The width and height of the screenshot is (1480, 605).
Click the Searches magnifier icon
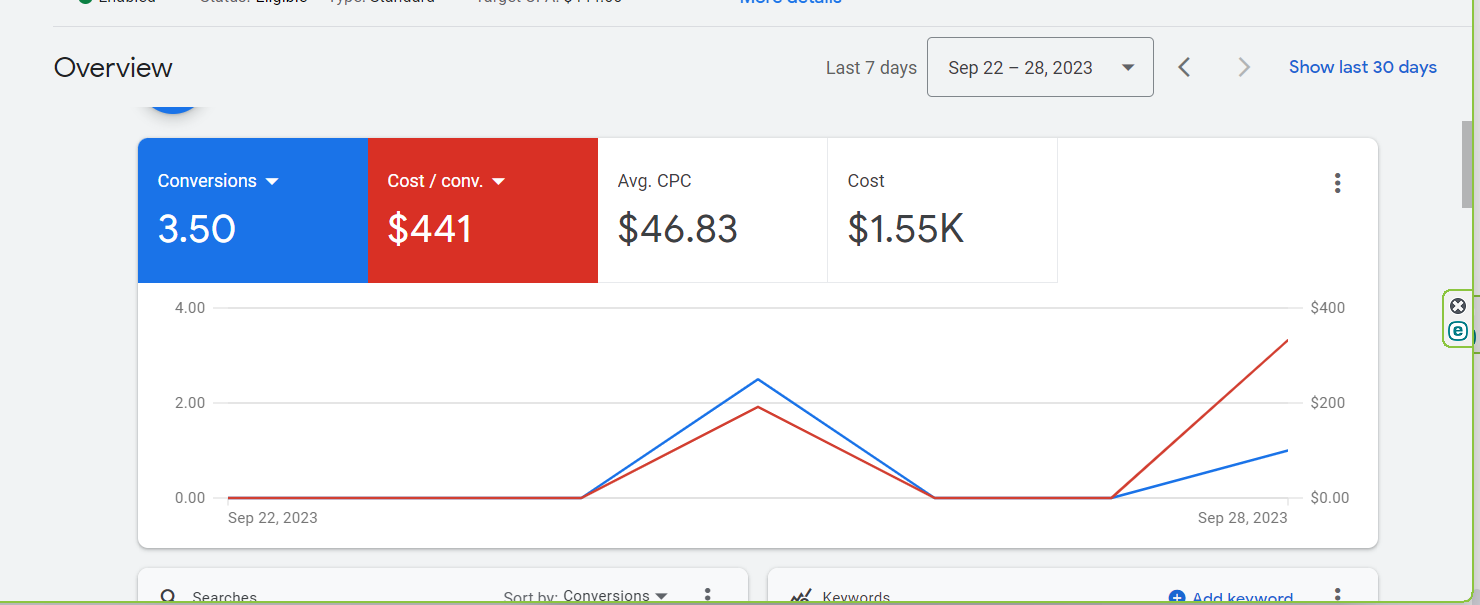tap(169, 597)
